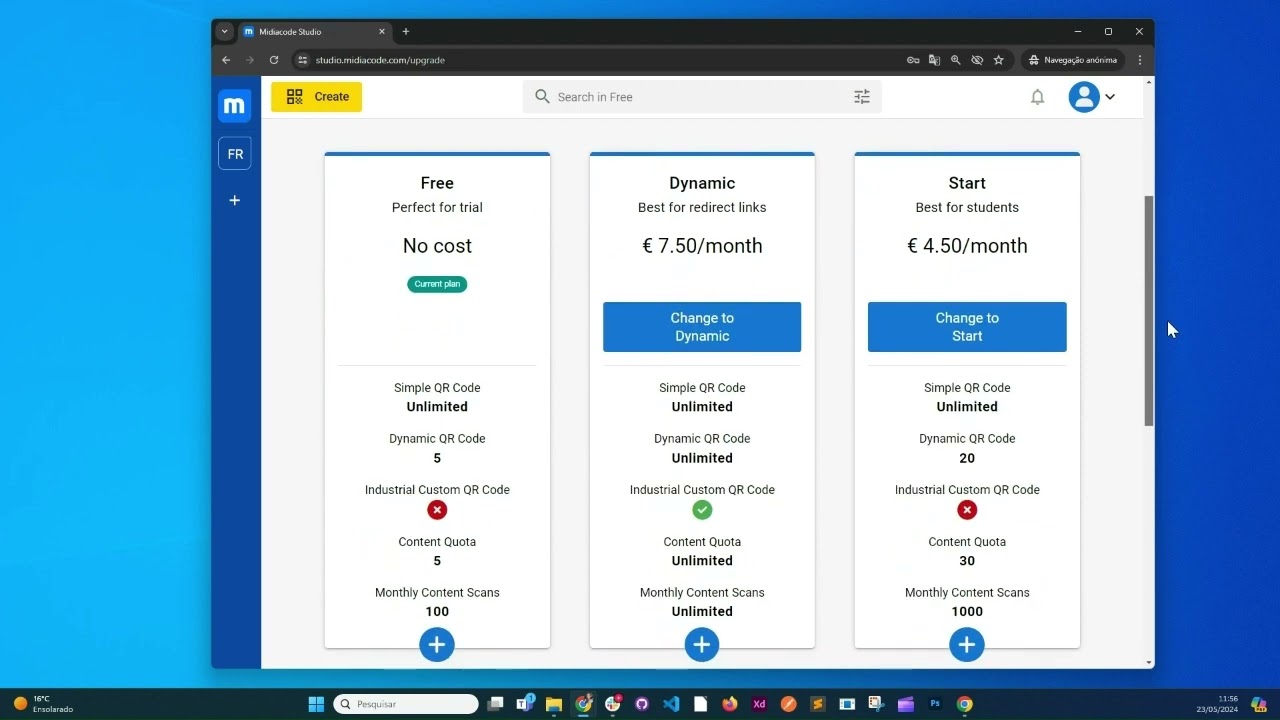Screen dimensions: 1280x720
Task: Click the red X under Free Industrial QR
Action: point(437,510)
